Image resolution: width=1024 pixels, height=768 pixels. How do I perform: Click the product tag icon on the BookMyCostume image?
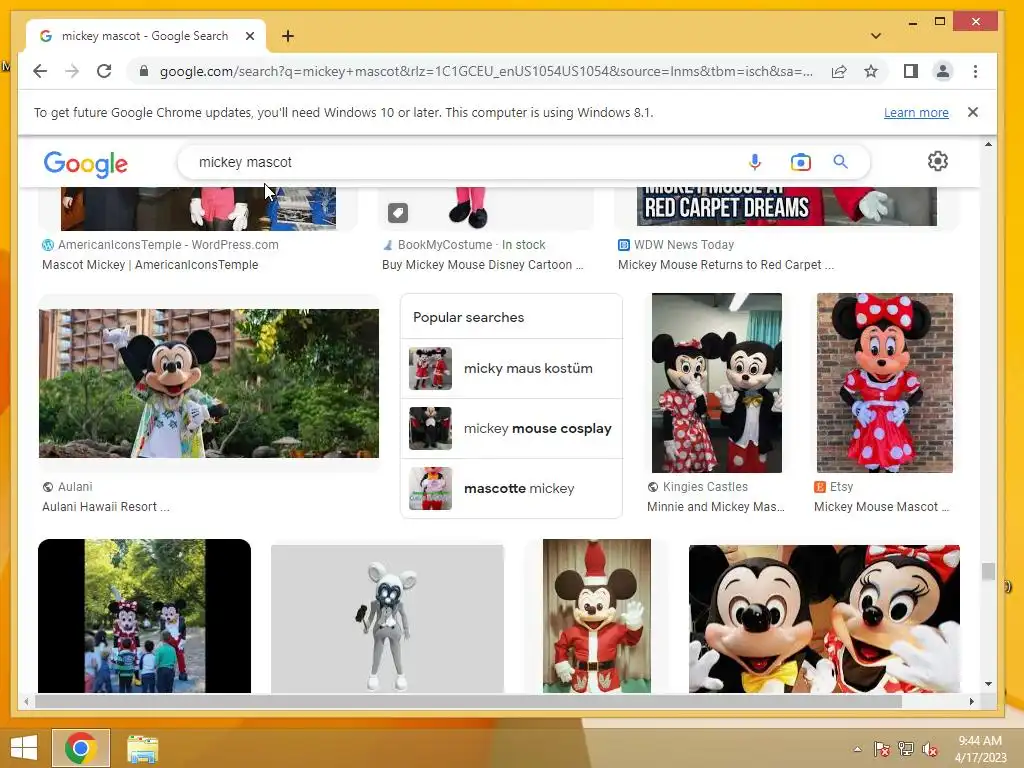[398, 212]
